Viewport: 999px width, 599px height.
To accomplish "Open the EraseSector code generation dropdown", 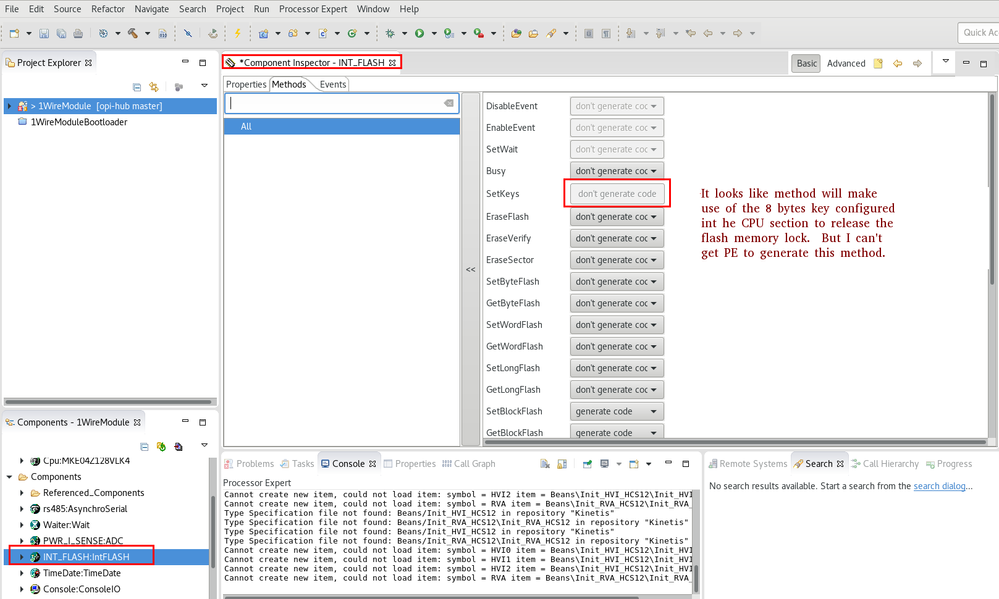I will (x=616, y=260).
